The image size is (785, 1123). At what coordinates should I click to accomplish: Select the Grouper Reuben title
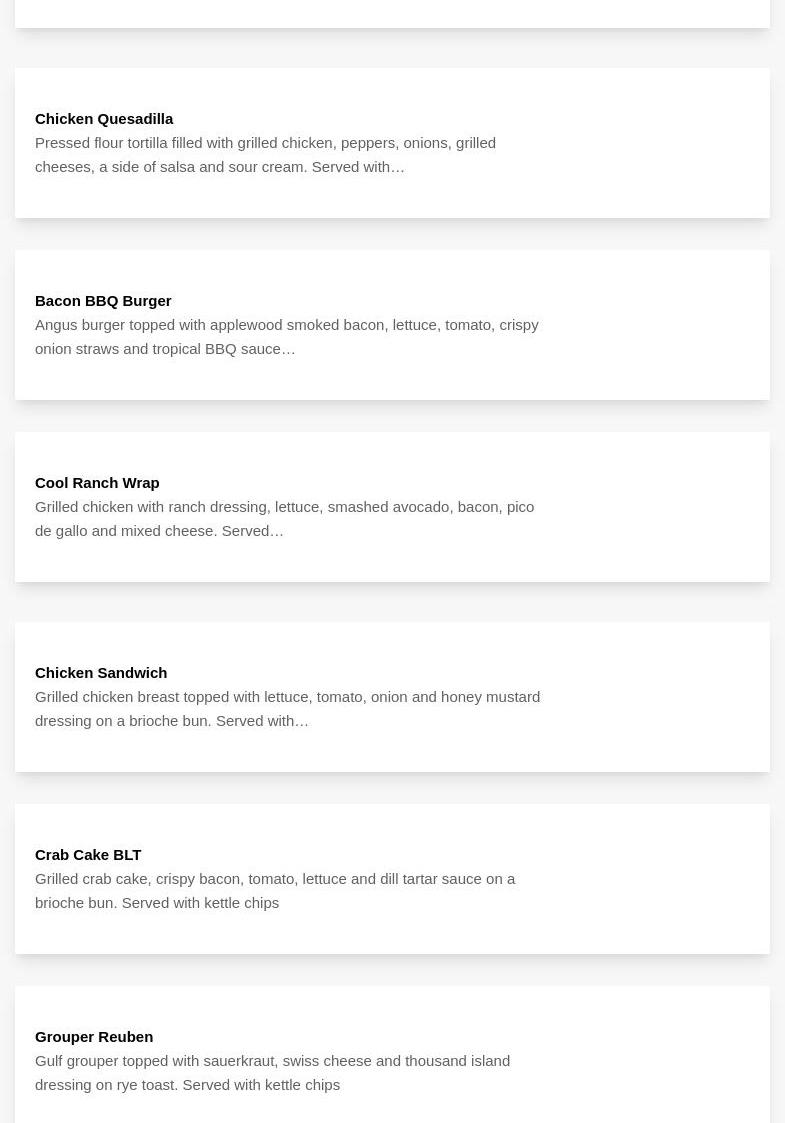94,1036
